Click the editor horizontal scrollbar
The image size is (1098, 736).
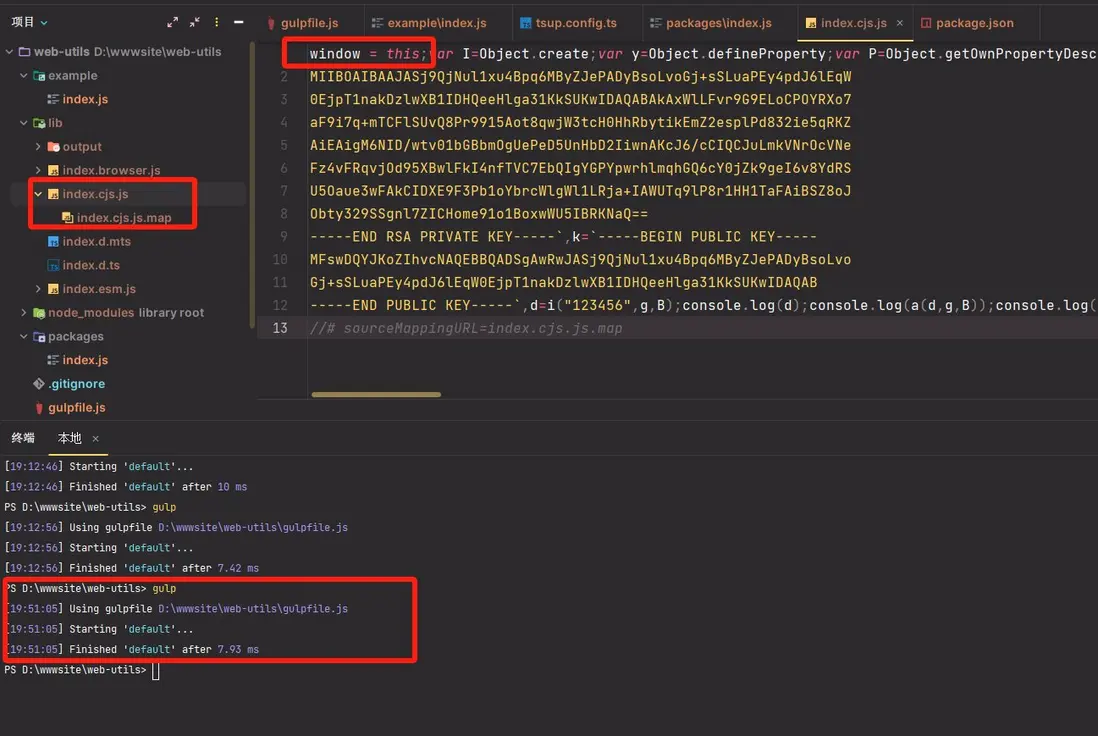click(376, 394)
